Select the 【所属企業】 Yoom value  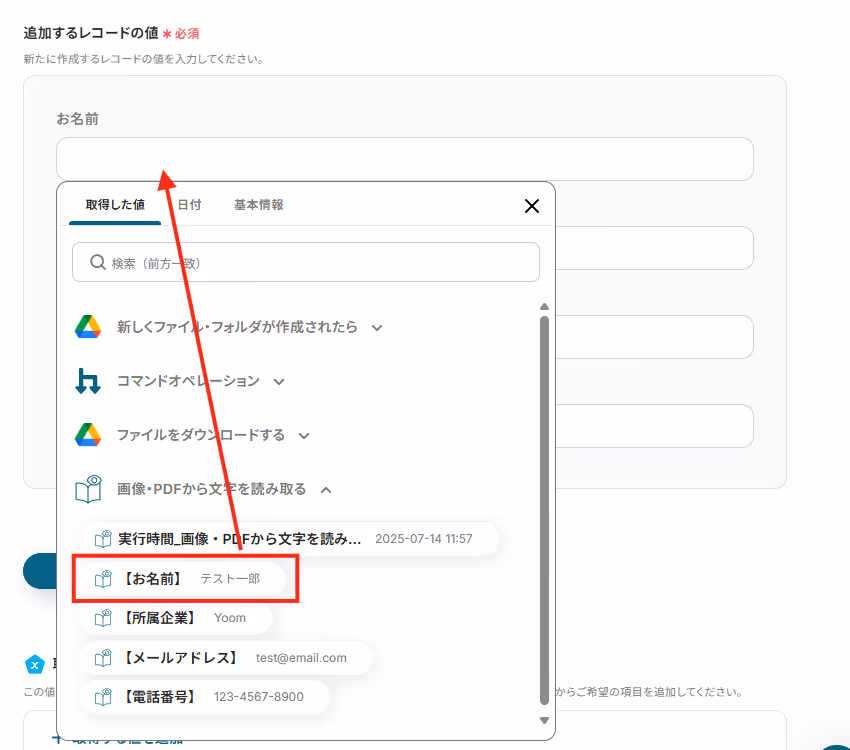tap(176, 618)
